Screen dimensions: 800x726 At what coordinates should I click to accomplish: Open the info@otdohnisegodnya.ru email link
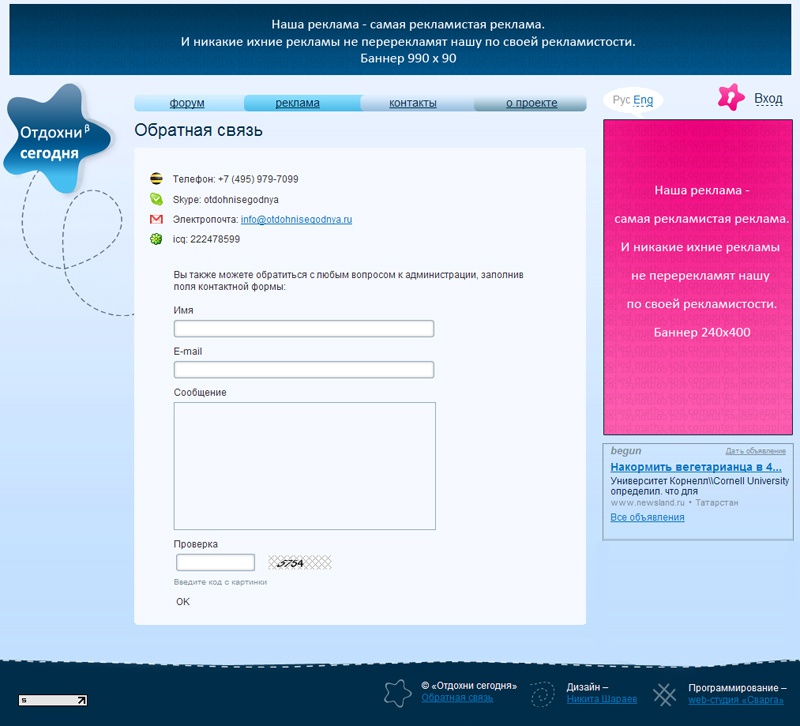point(296,219)
